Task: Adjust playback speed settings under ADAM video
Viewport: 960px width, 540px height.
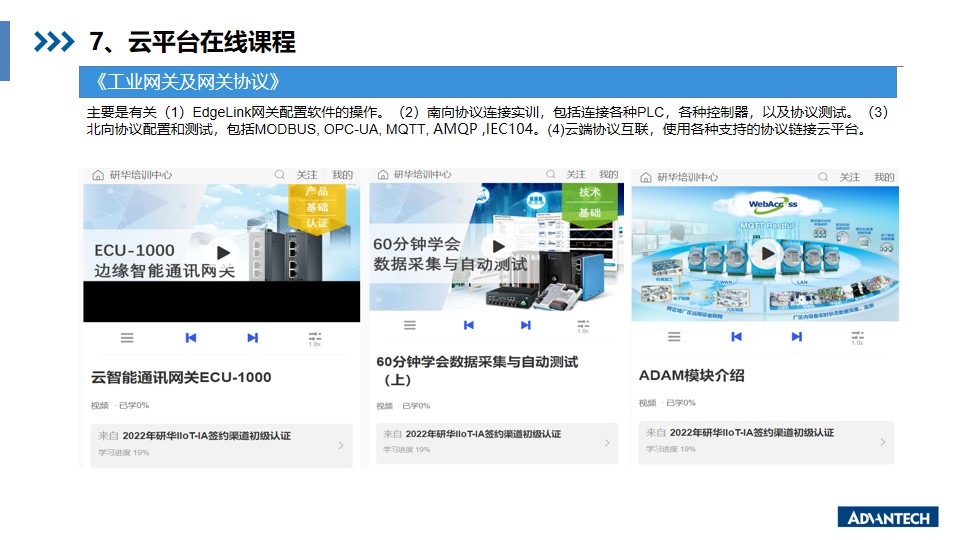Action: (x=857, y=337)
